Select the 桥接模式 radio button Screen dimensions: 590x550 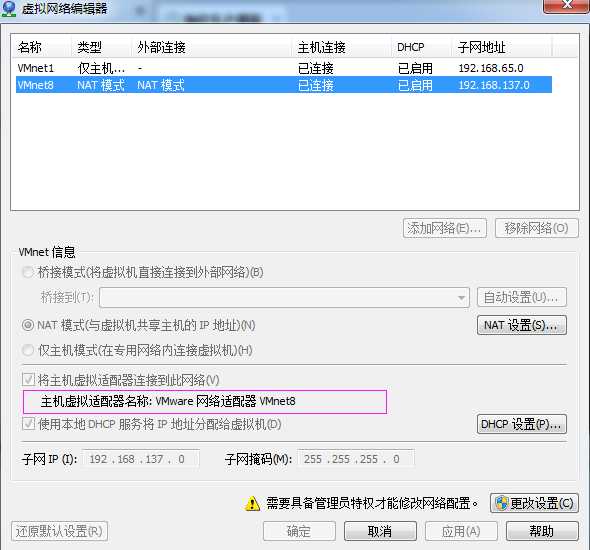coord(28,272)
